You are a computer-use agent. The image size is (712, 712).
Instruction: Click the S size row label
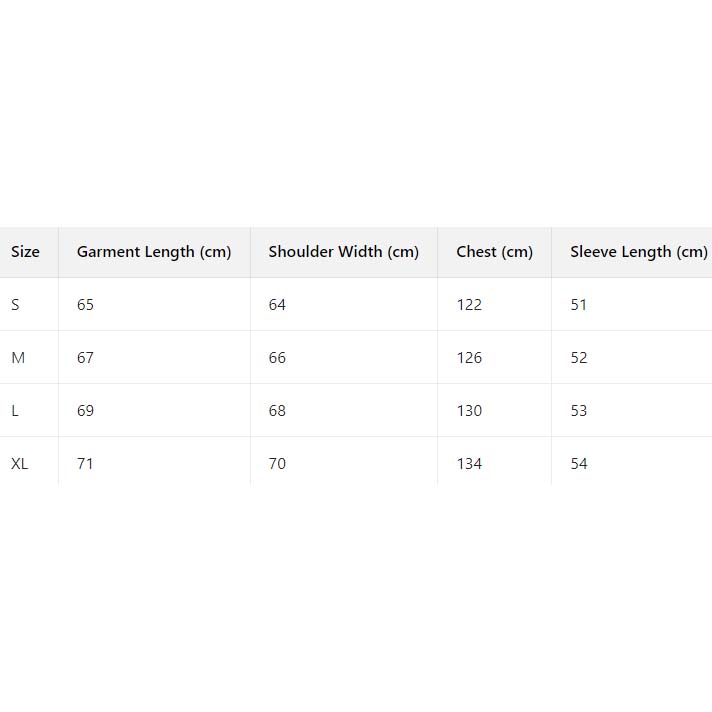(15, 305)
